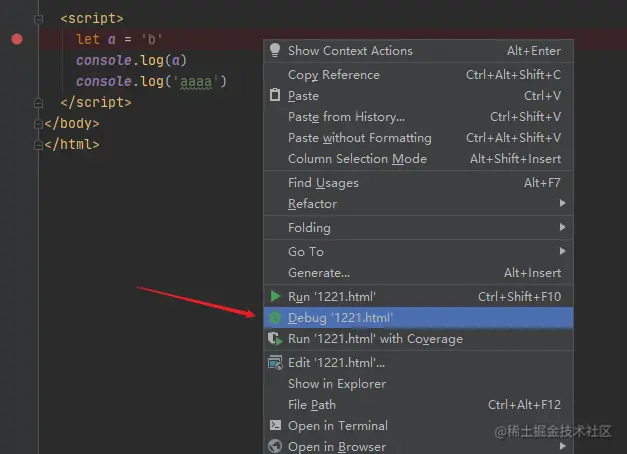Open the Refactor menu entry
The image size is (627, 454).
tap(419, 204)
